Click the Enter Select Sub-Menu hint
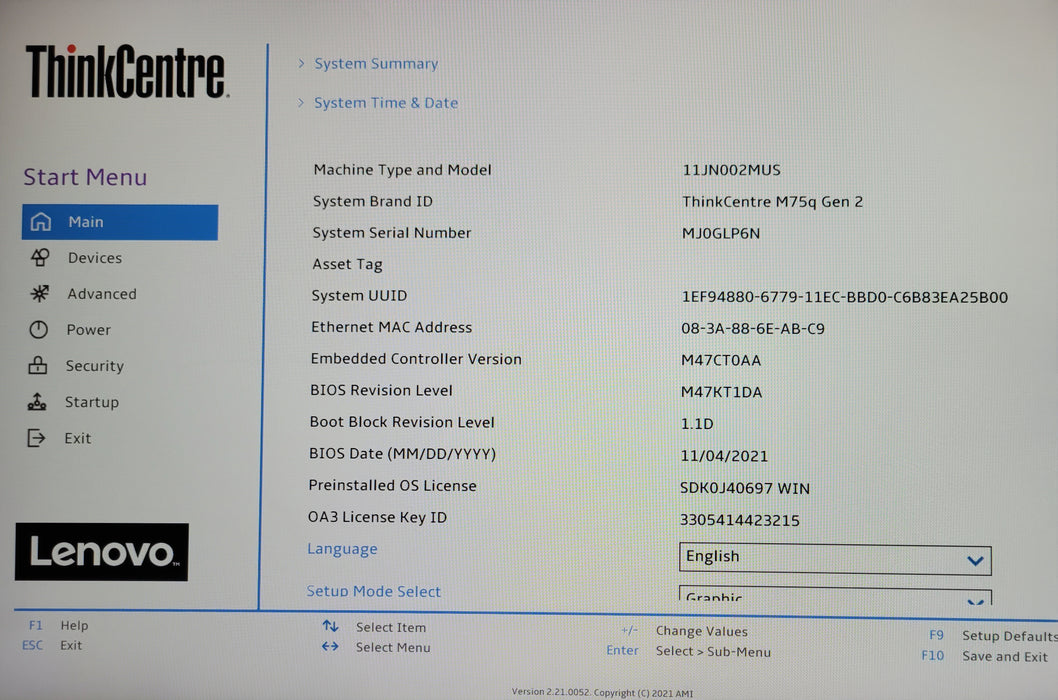 click(x=688, y=651)
